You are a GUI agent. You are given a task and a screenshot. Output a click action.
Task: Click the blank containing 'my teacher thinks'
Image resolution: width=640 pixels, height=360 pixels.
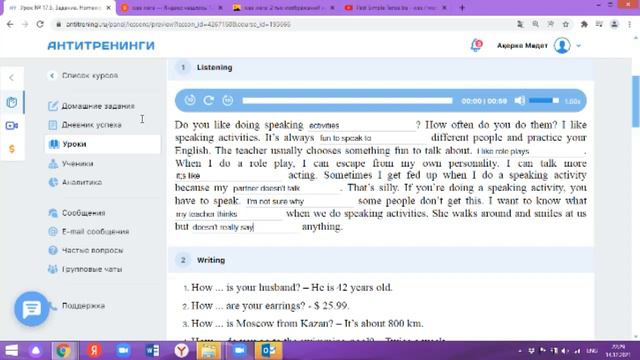point(229,214)
